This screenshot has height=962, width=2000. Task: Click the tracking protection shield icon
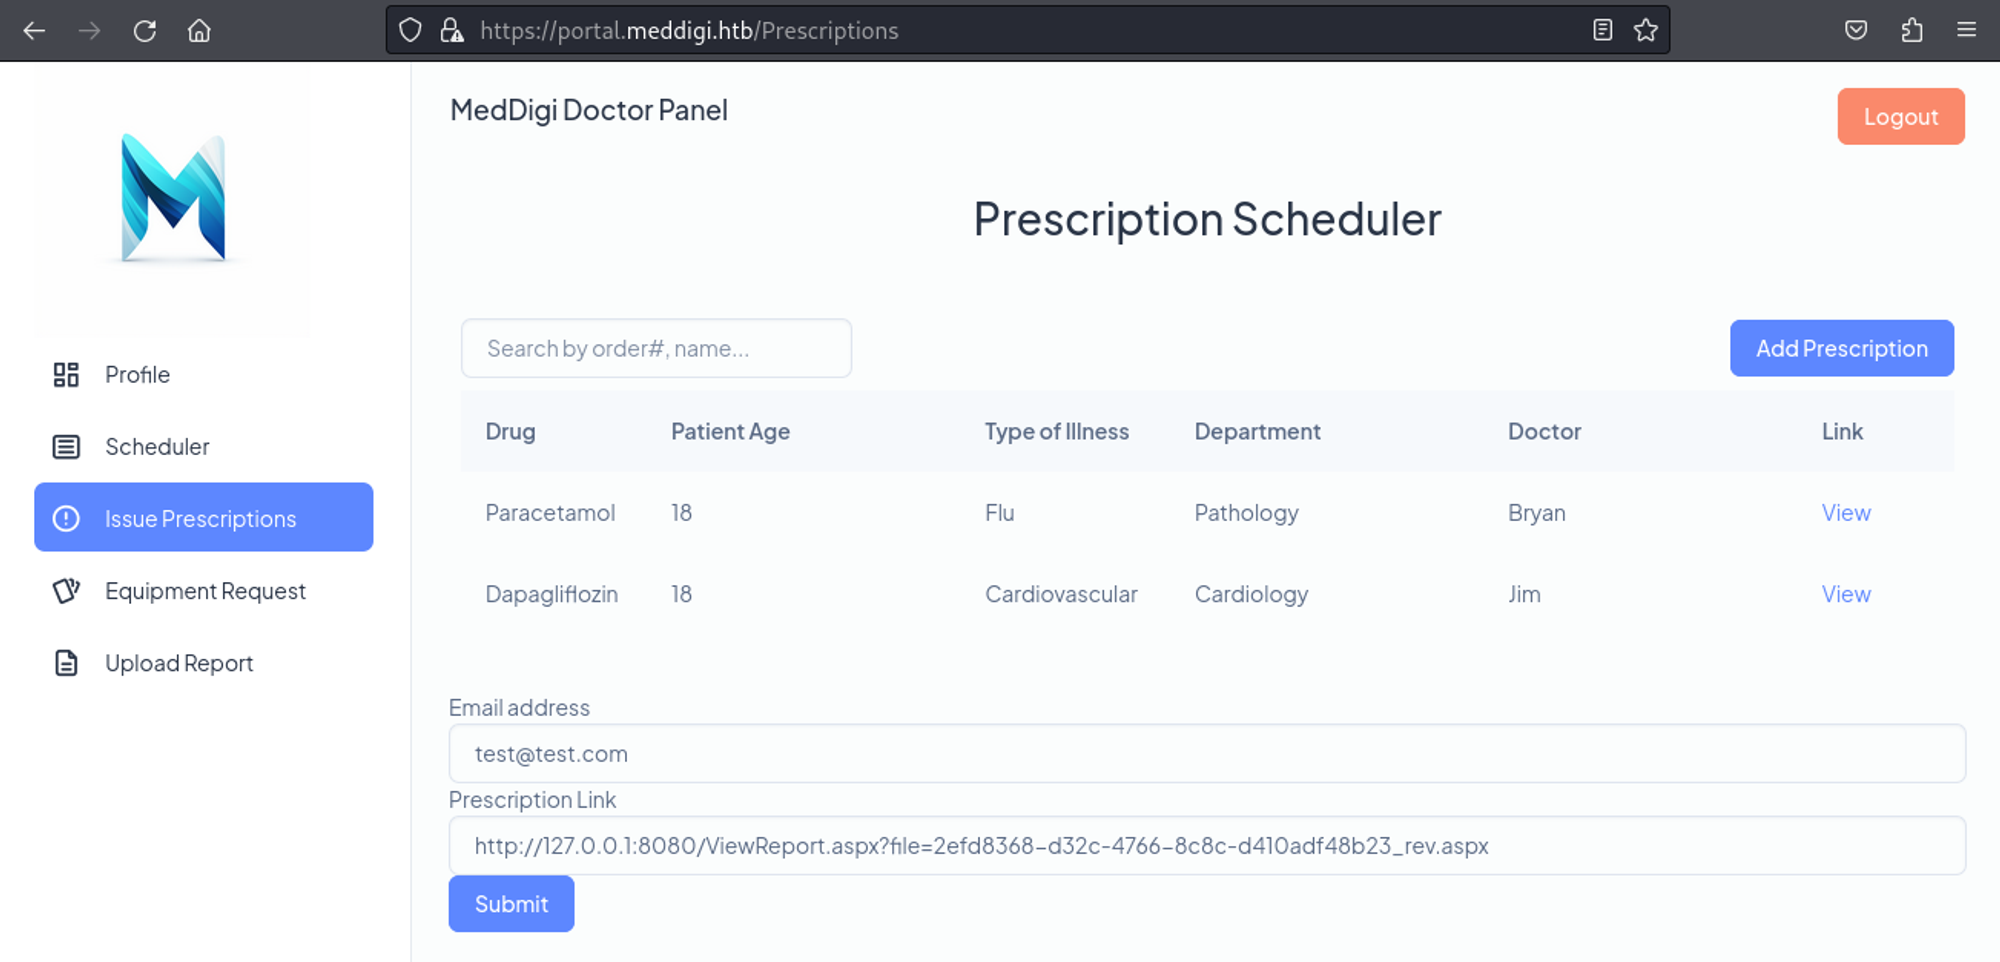click(410, 31)
